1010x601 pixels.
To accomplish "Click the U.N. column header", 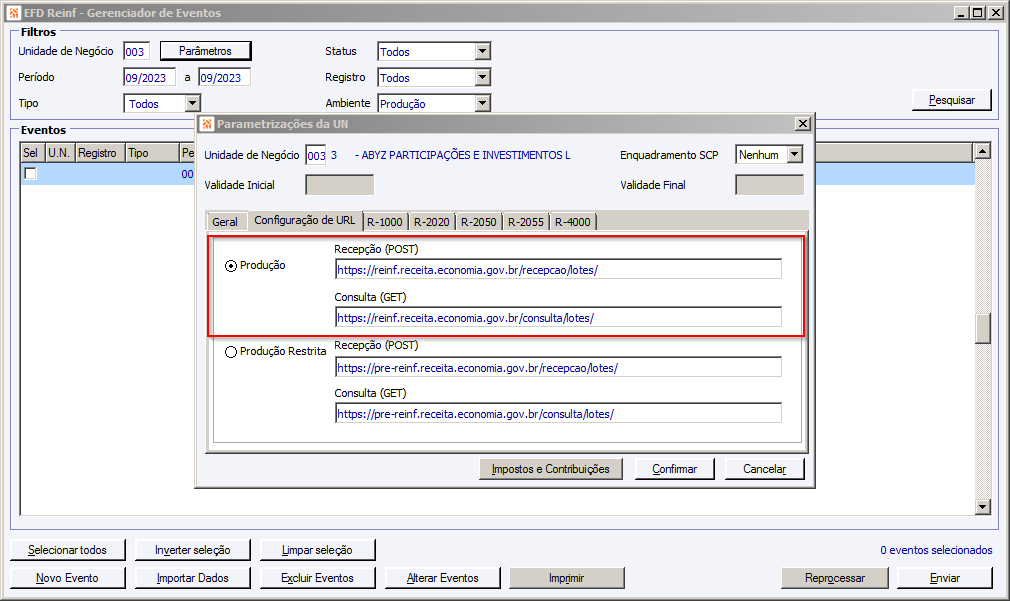I will tap(60, 153).
